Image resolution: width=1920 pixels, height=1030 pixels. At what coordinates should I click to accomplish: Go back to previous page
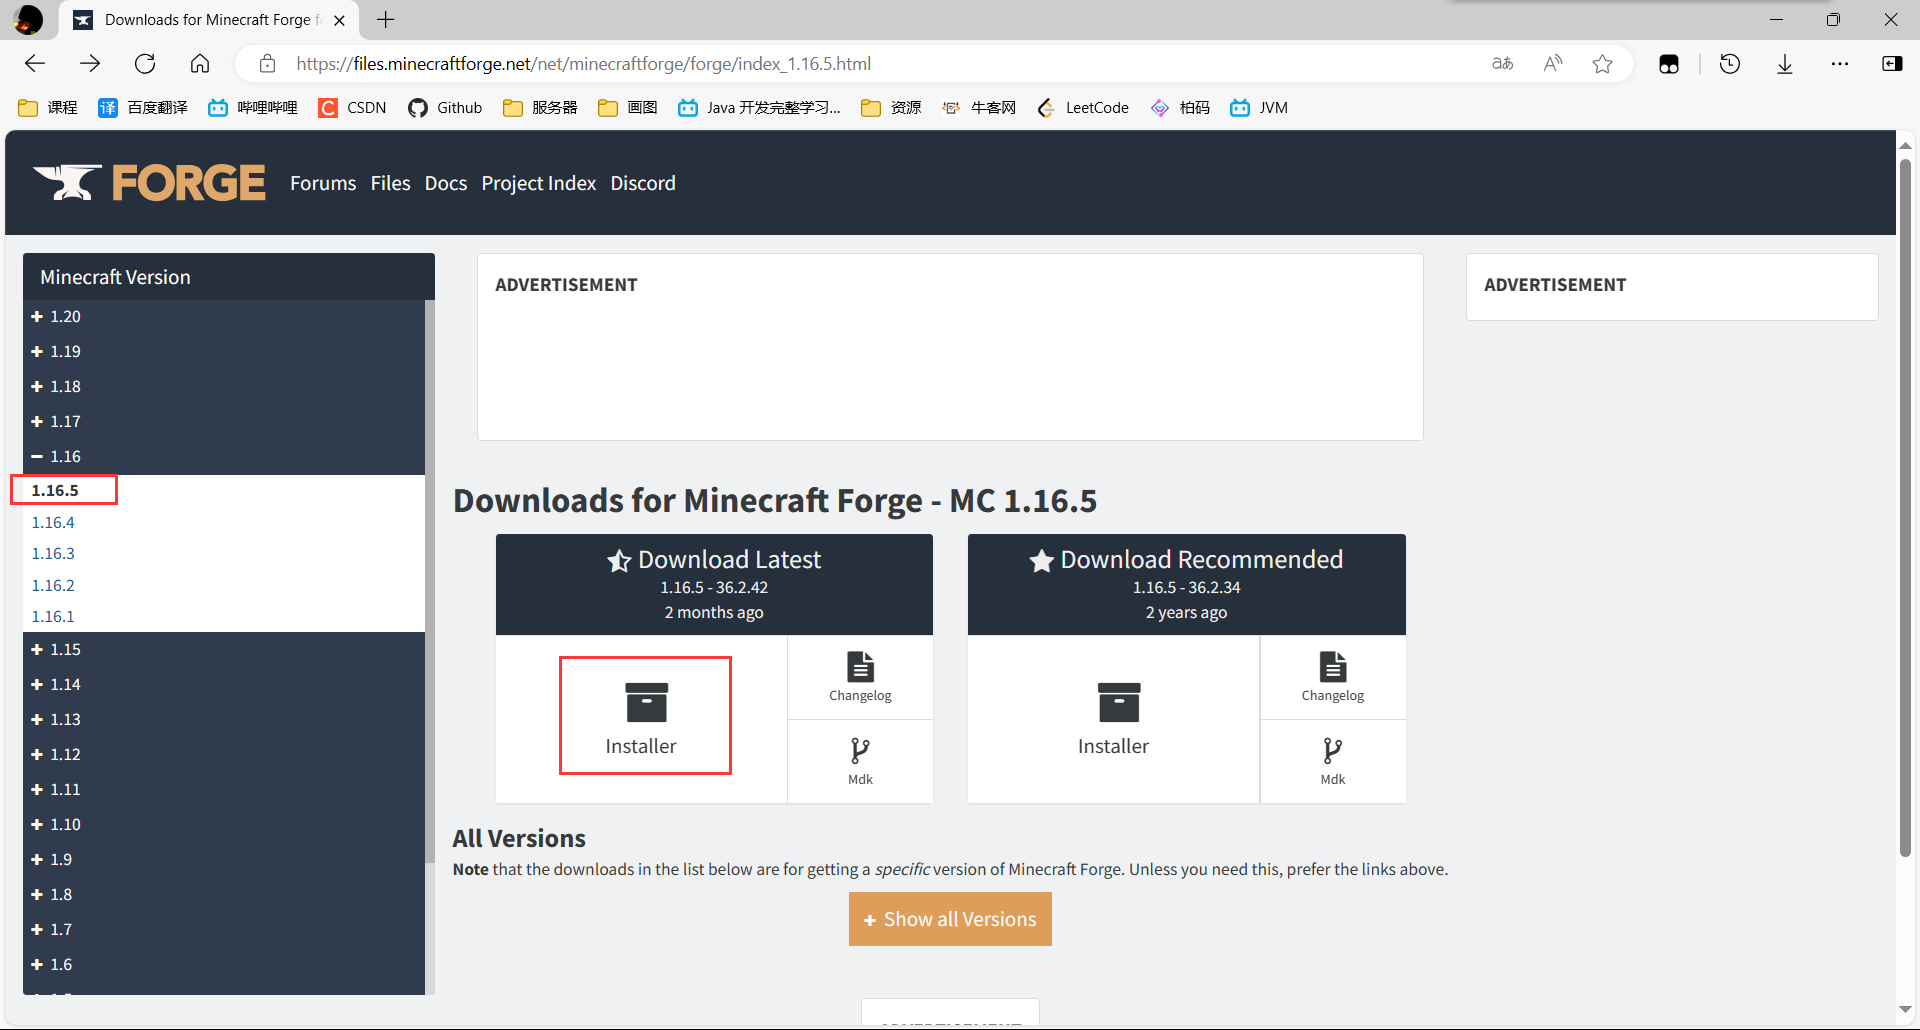35,64
